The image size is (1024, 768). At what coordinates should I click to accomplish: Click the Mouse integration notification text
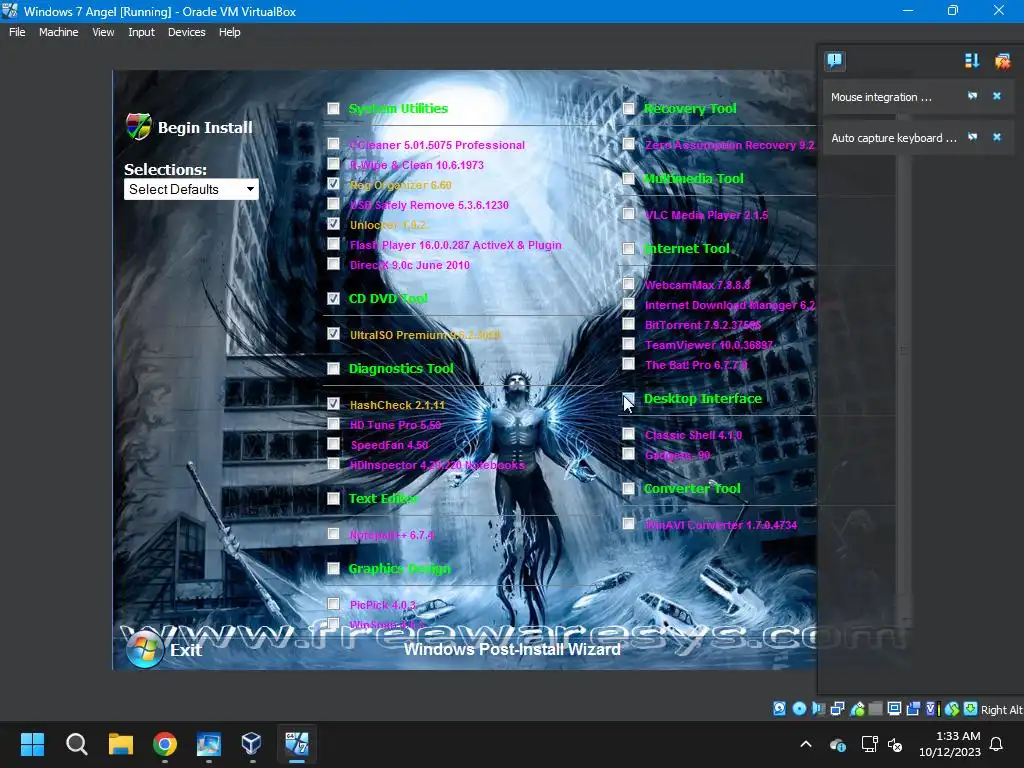pos(881,97)
